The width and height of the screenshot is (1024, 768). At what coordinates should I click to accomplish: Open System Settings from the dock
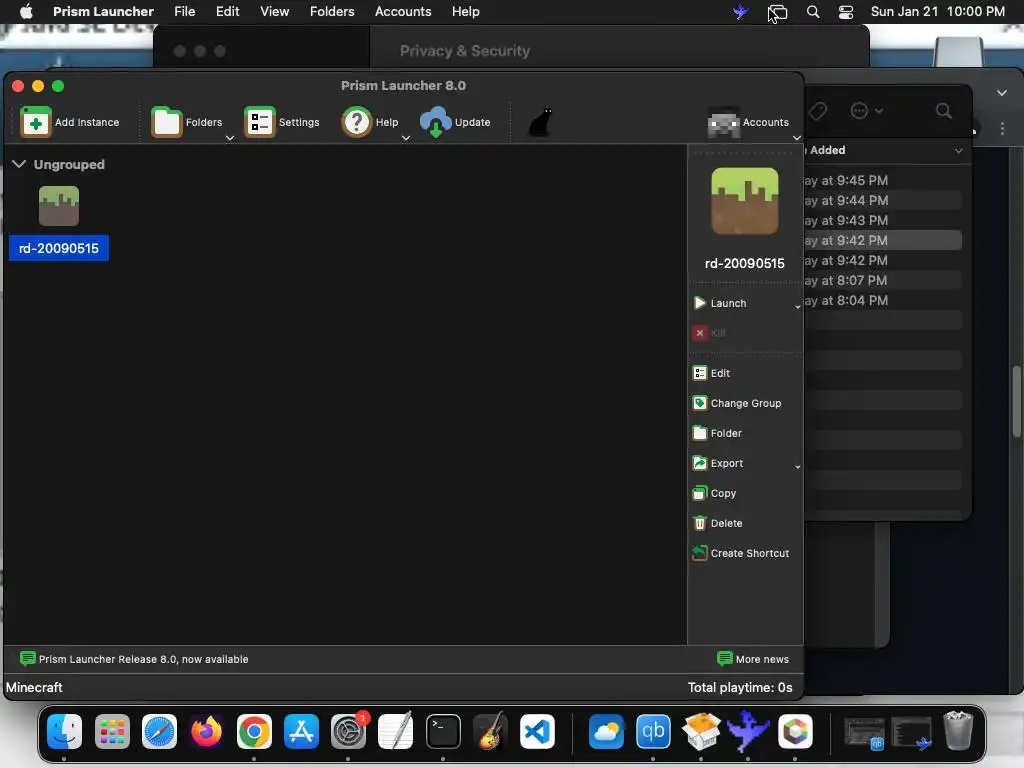pos(349,731)
